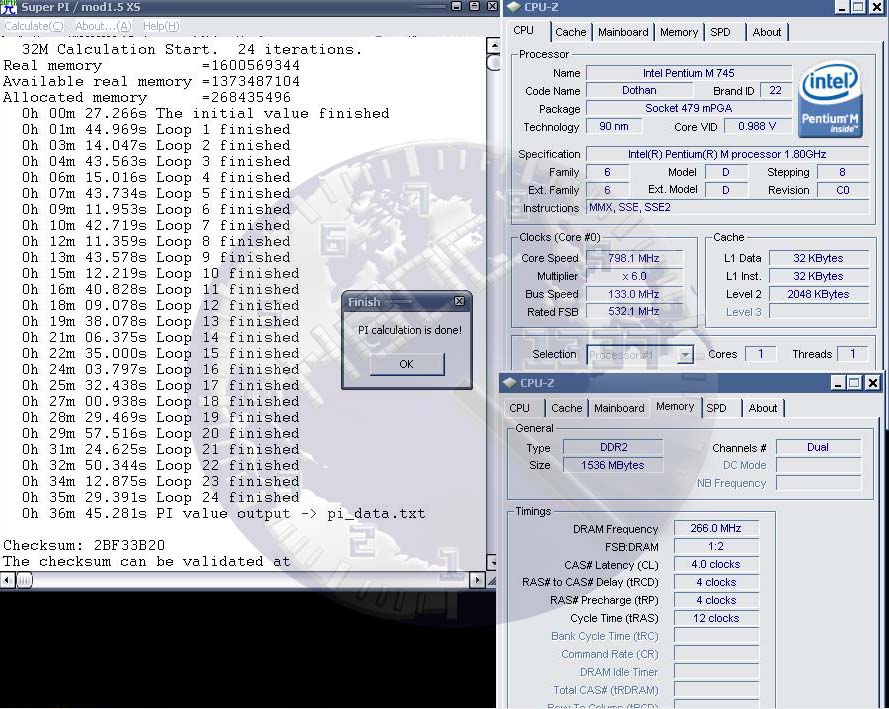This screenshot has height=709, width=889.
Task: Close the Finish dialog with its X
Action: coord(460,302)
